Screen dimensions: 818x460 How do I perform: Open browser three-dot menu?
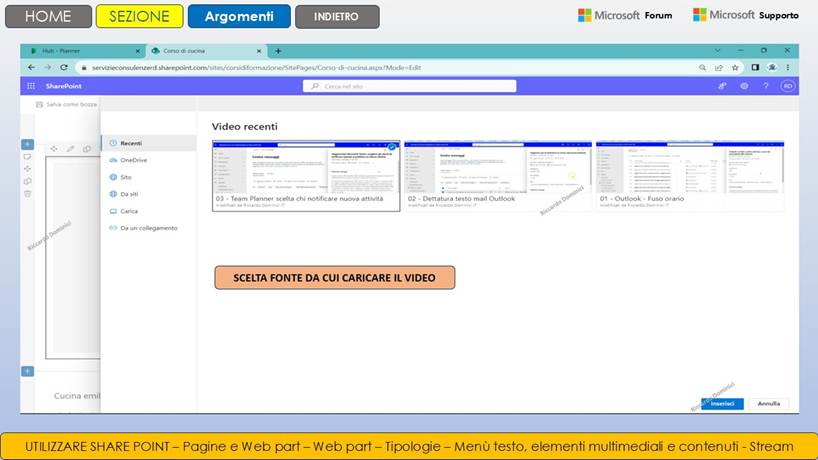pyautogui.click(x=788, y=67)
